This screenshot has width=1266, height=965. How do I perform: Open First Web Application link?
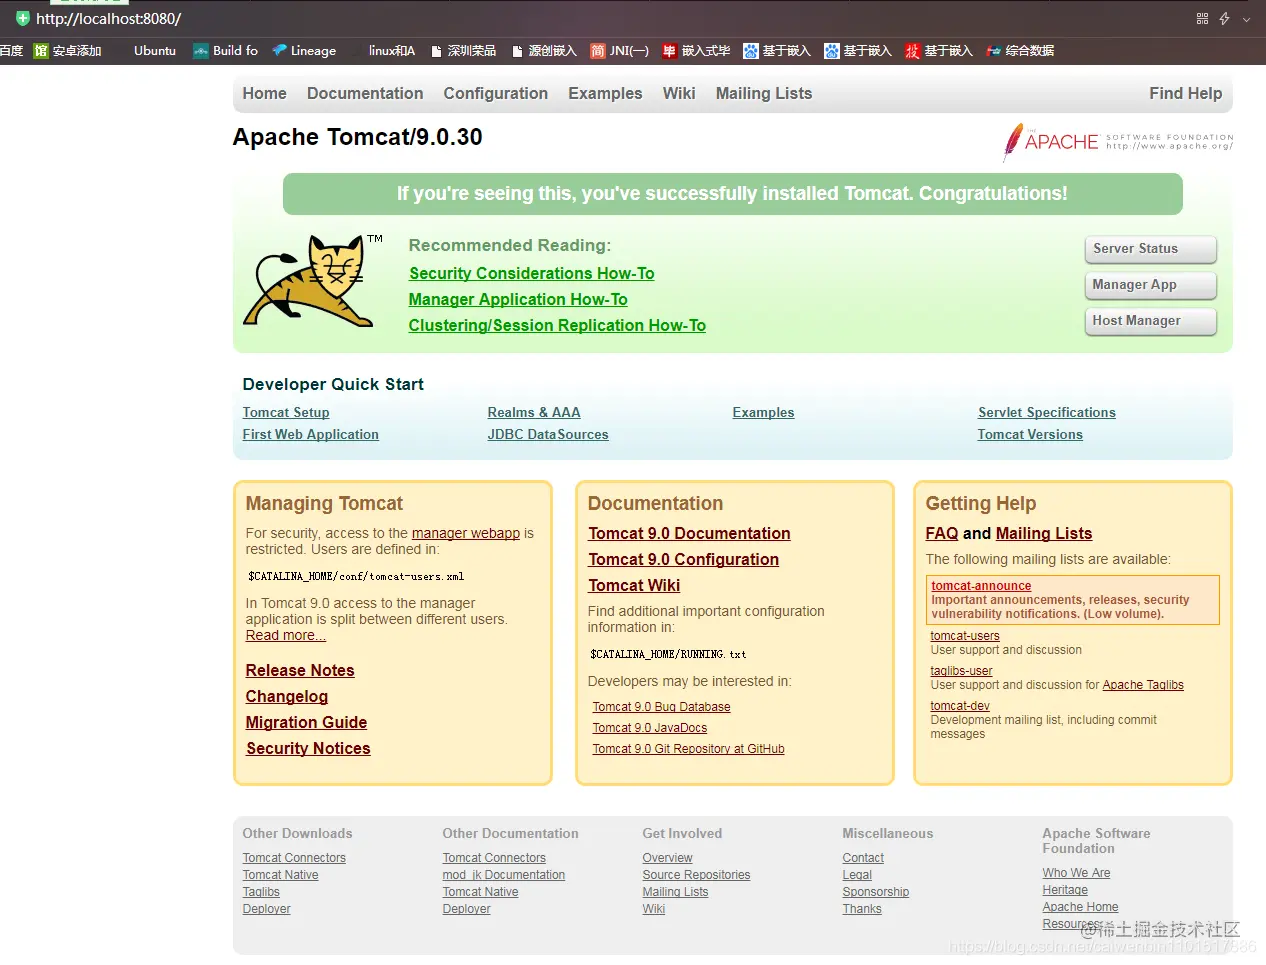[310, 434]
